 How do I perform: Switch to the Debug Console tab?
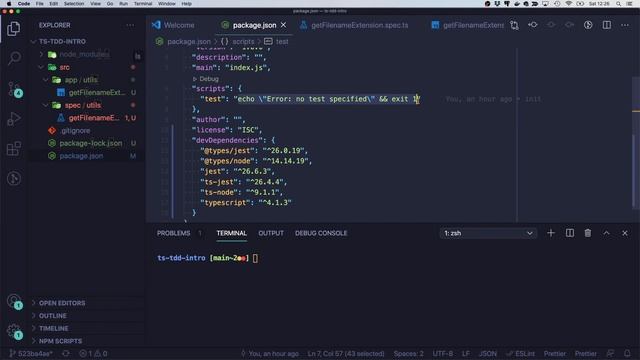click(321, 233)
